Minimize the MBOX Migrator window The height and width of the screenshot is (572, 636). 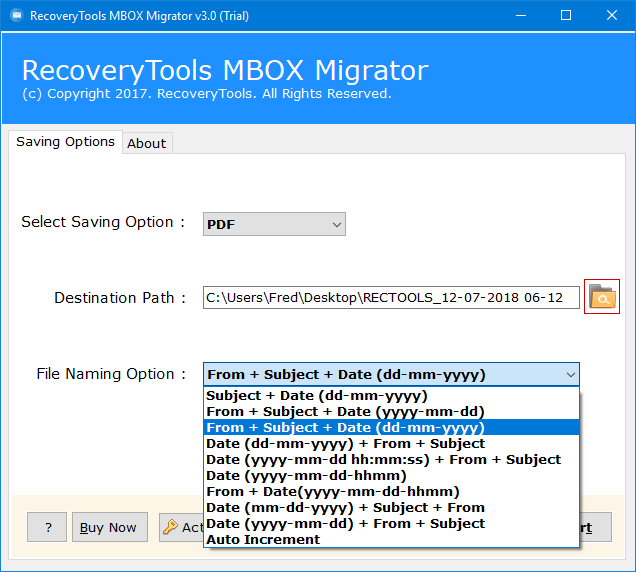pos(521,15)
